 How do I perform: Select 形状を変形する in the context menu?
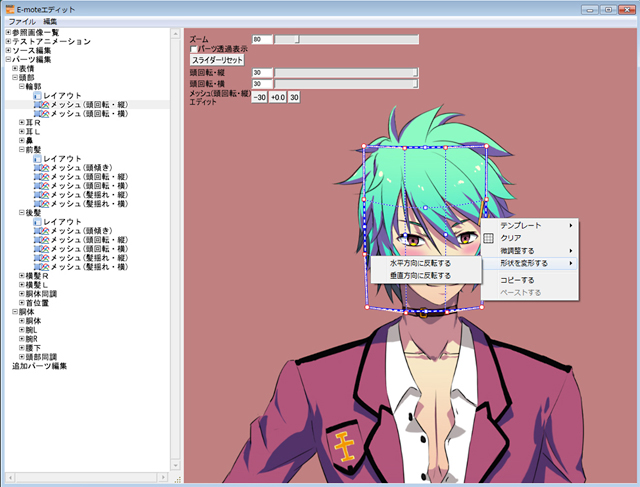pos(530,263)
